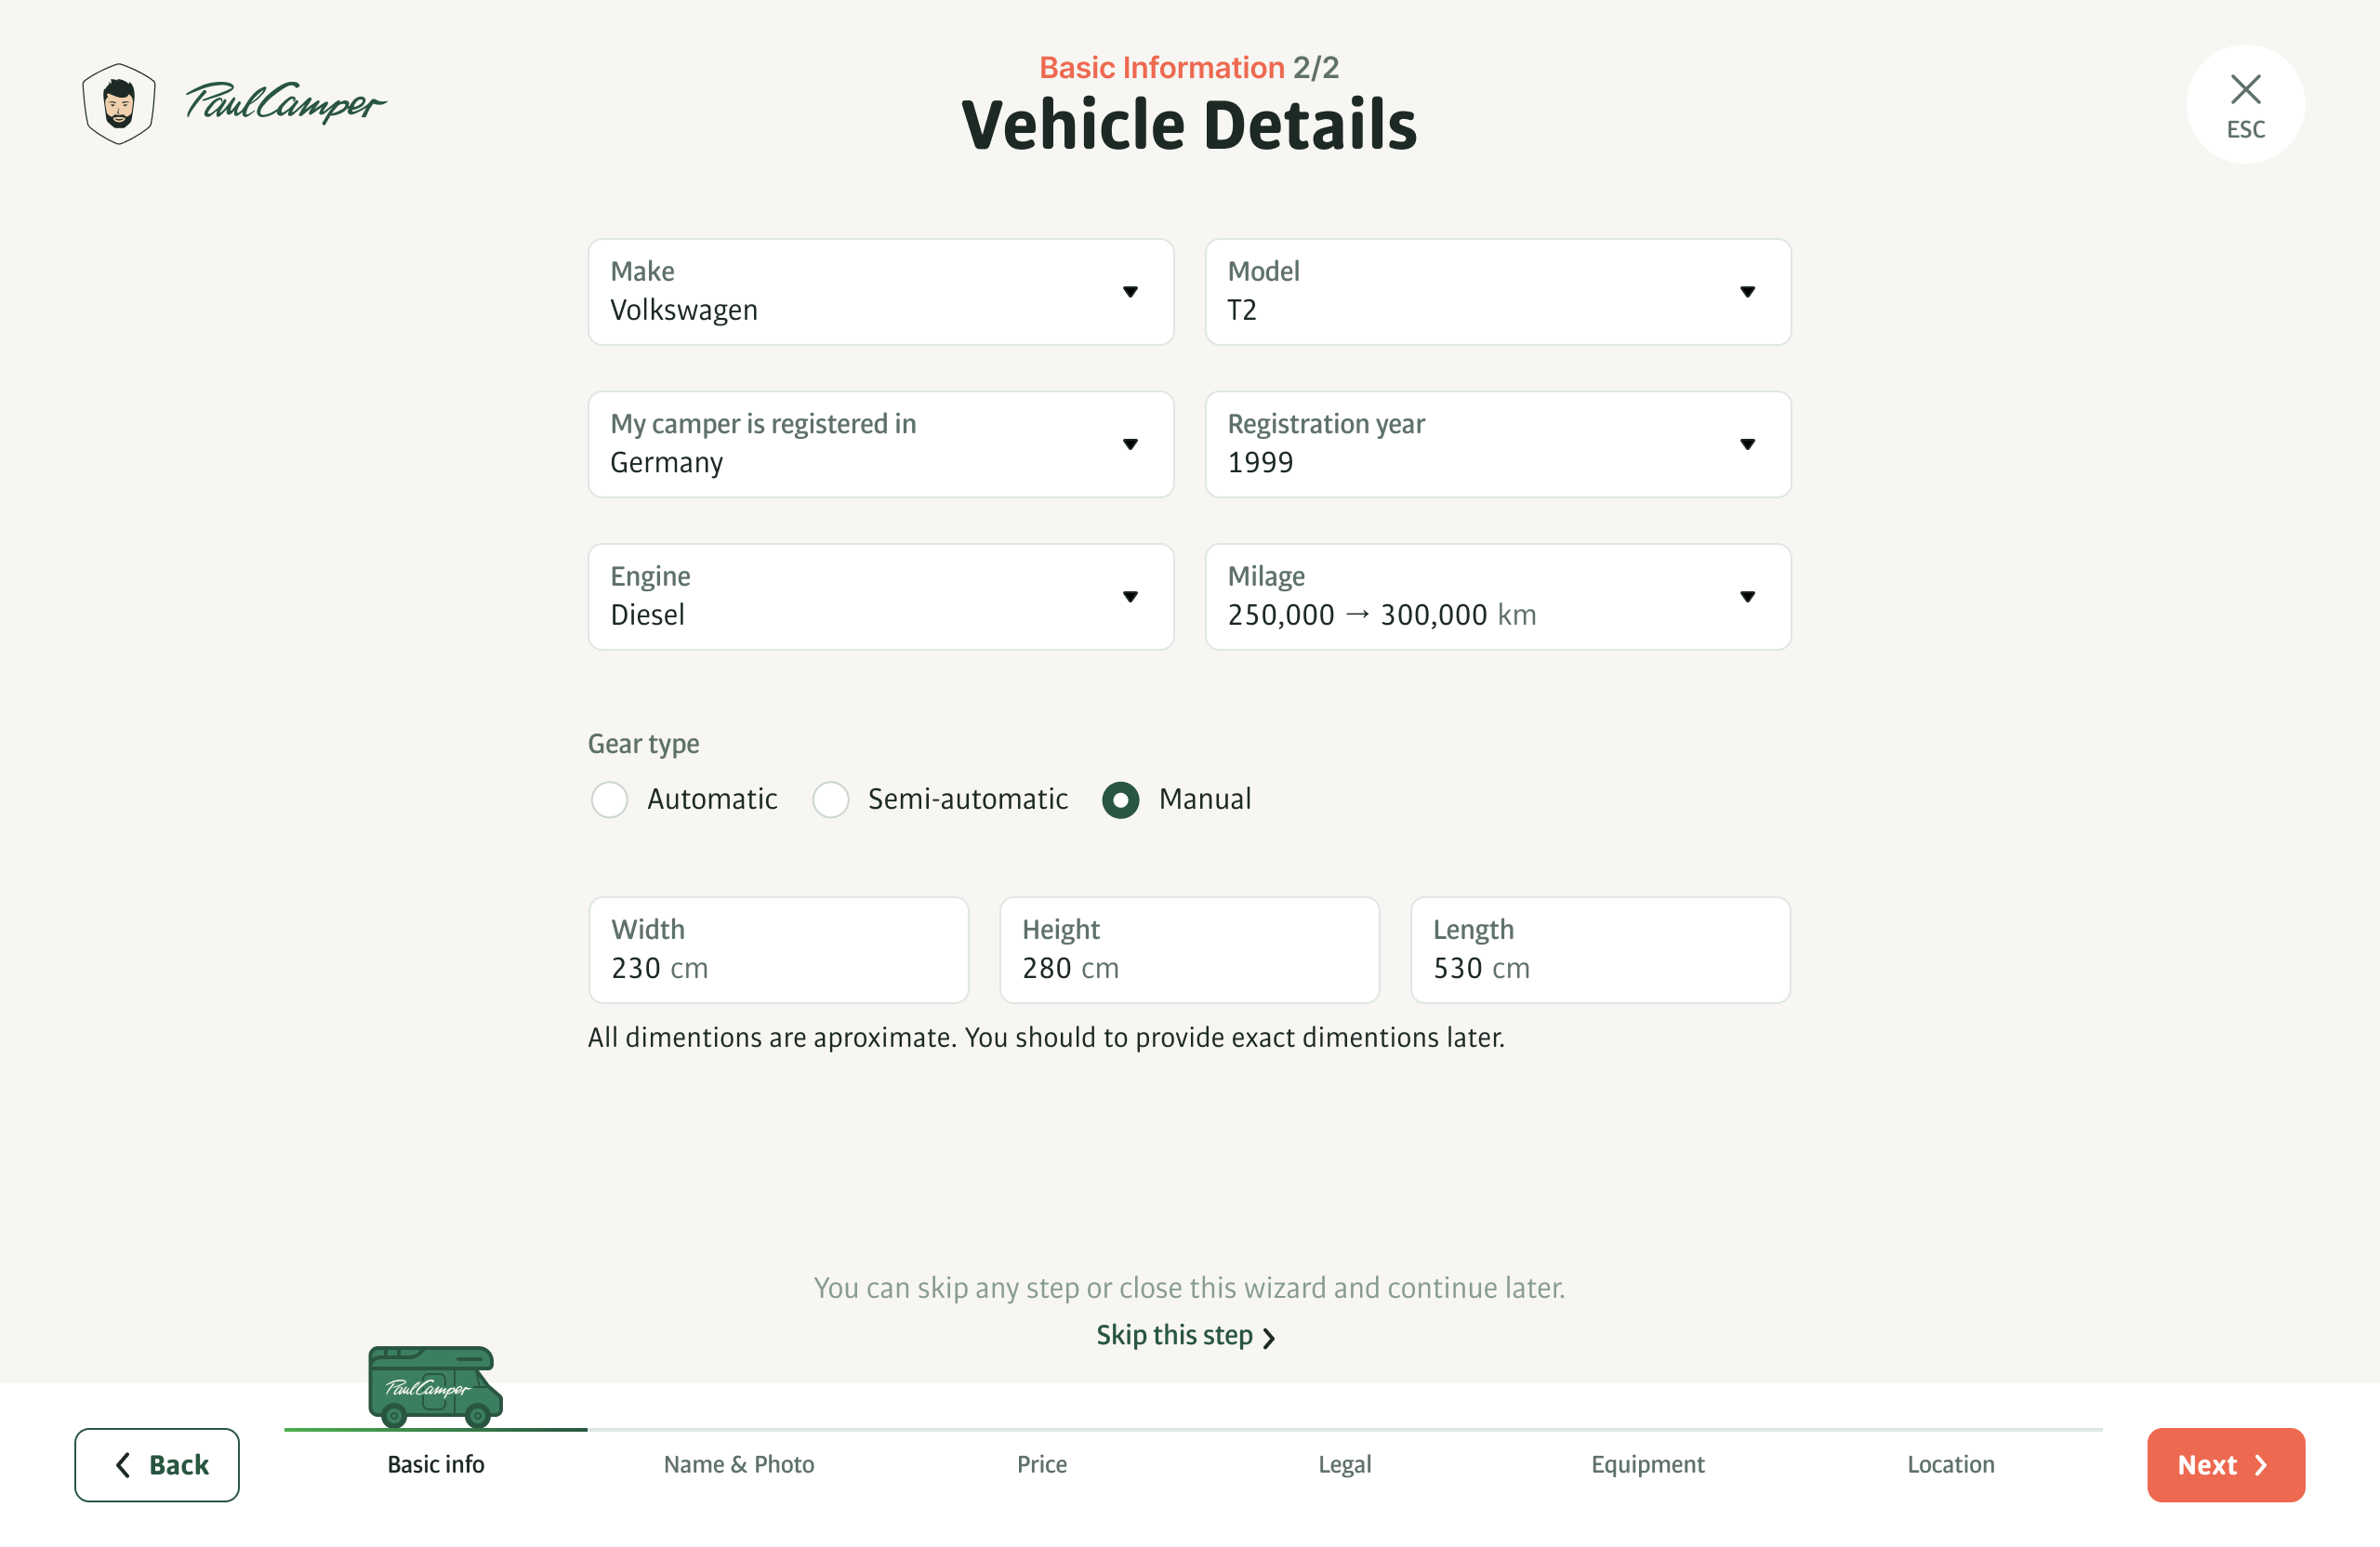Viewport: 2380px width, 1547px height.
Task: Go to the Name & Photo step
Action: click(x=739, y=1464)
